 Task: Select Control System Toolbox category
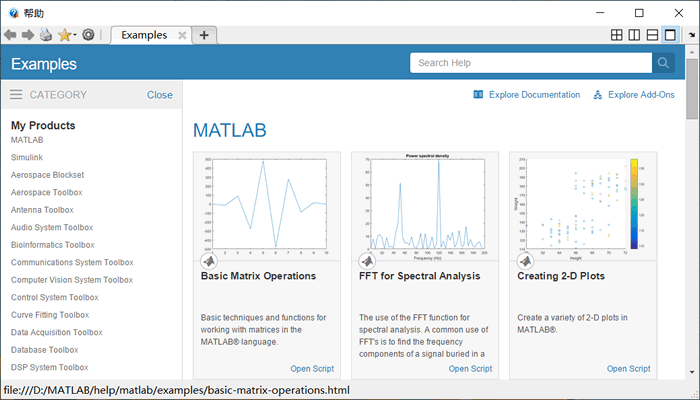tap(54, 297)
